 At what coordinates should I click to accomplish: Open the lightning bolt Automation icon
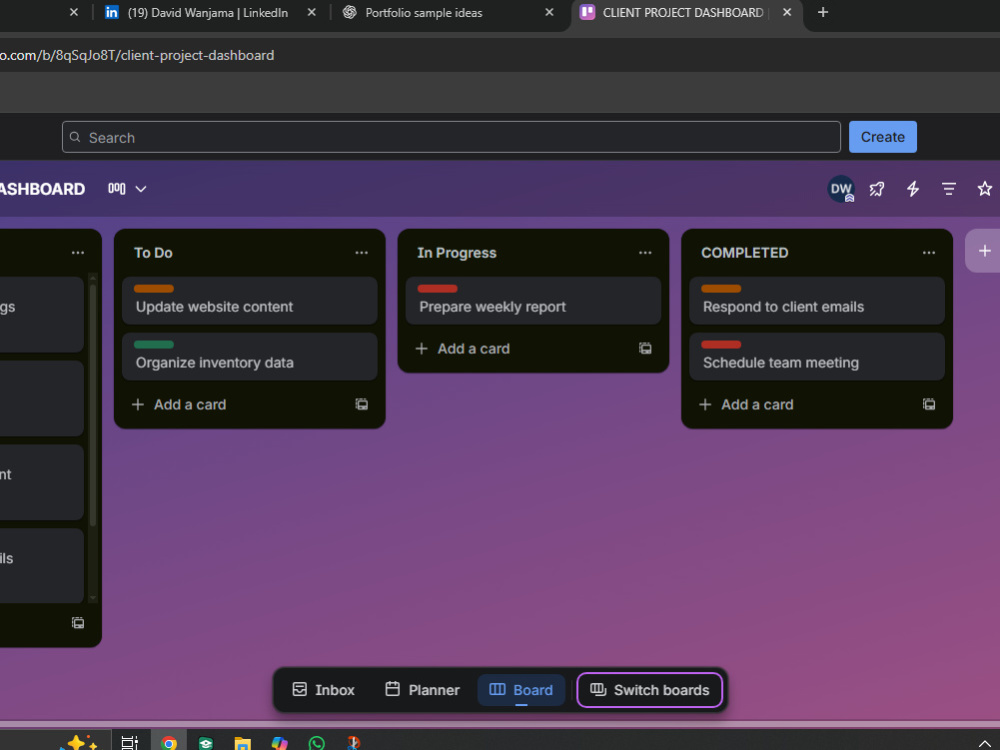(x=913, y=189)
